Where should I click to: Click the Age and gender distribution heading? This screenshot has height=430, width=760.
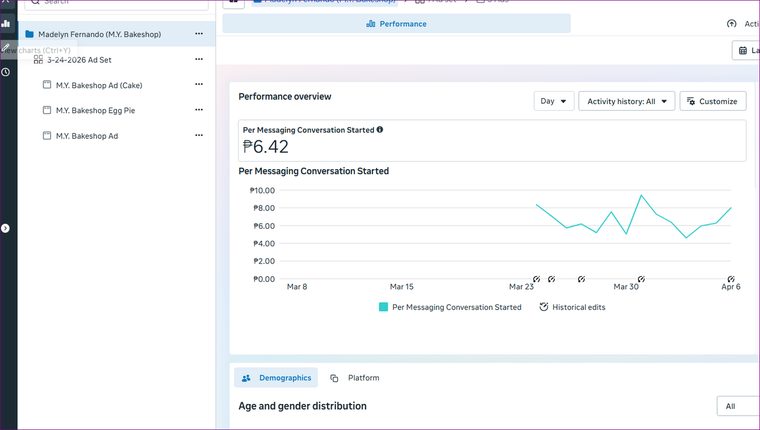tap(302, 406)
